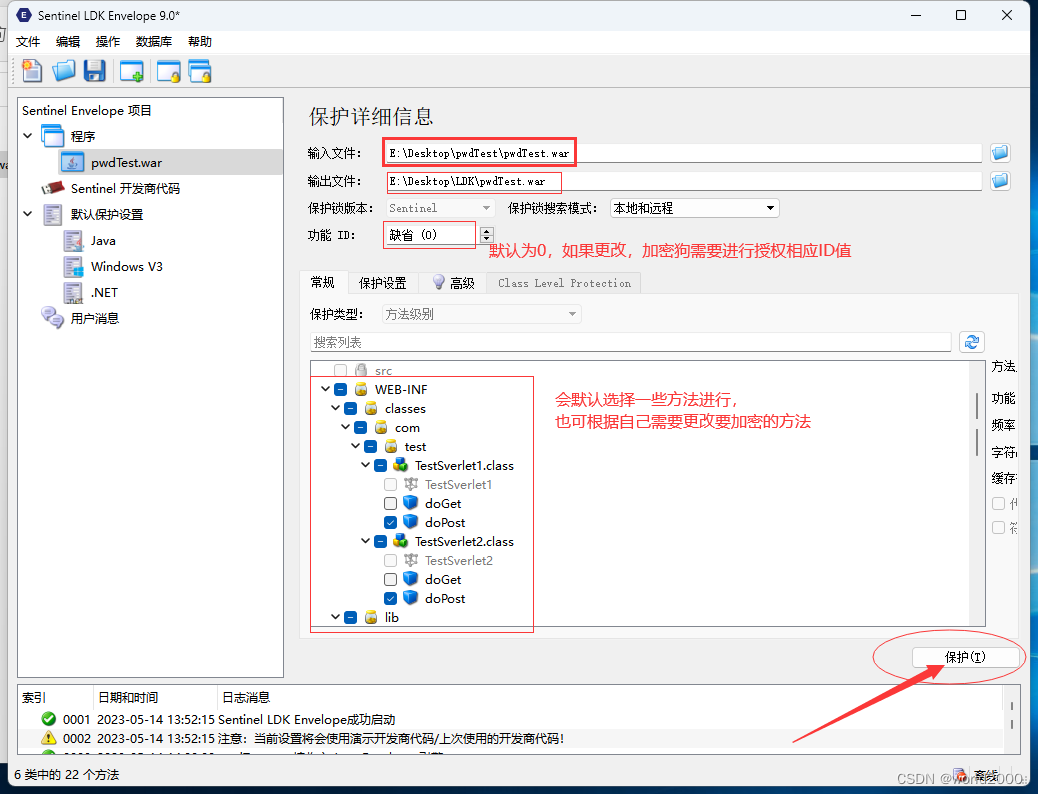
Task: Select the 程序 node in project tree
Action: 83,136
